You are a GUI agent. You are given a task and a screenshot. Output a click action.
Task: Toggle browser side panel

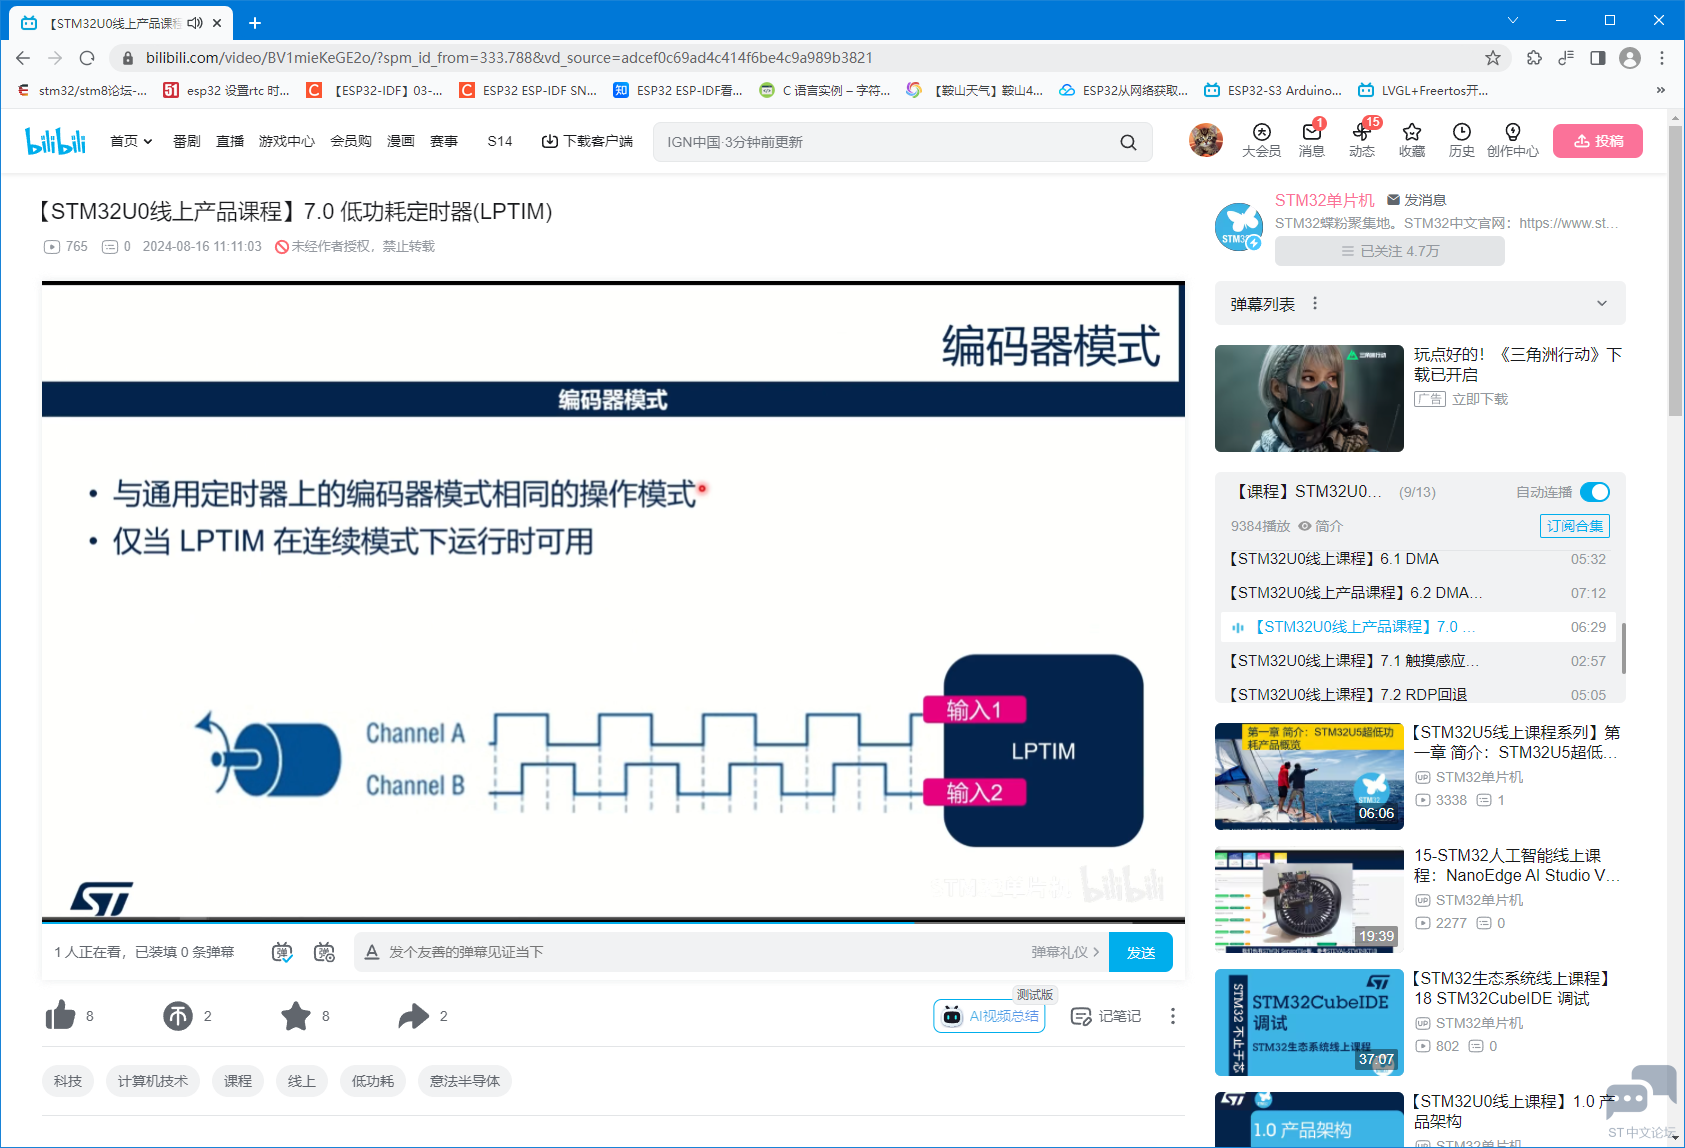click(x=1598, y=58)
